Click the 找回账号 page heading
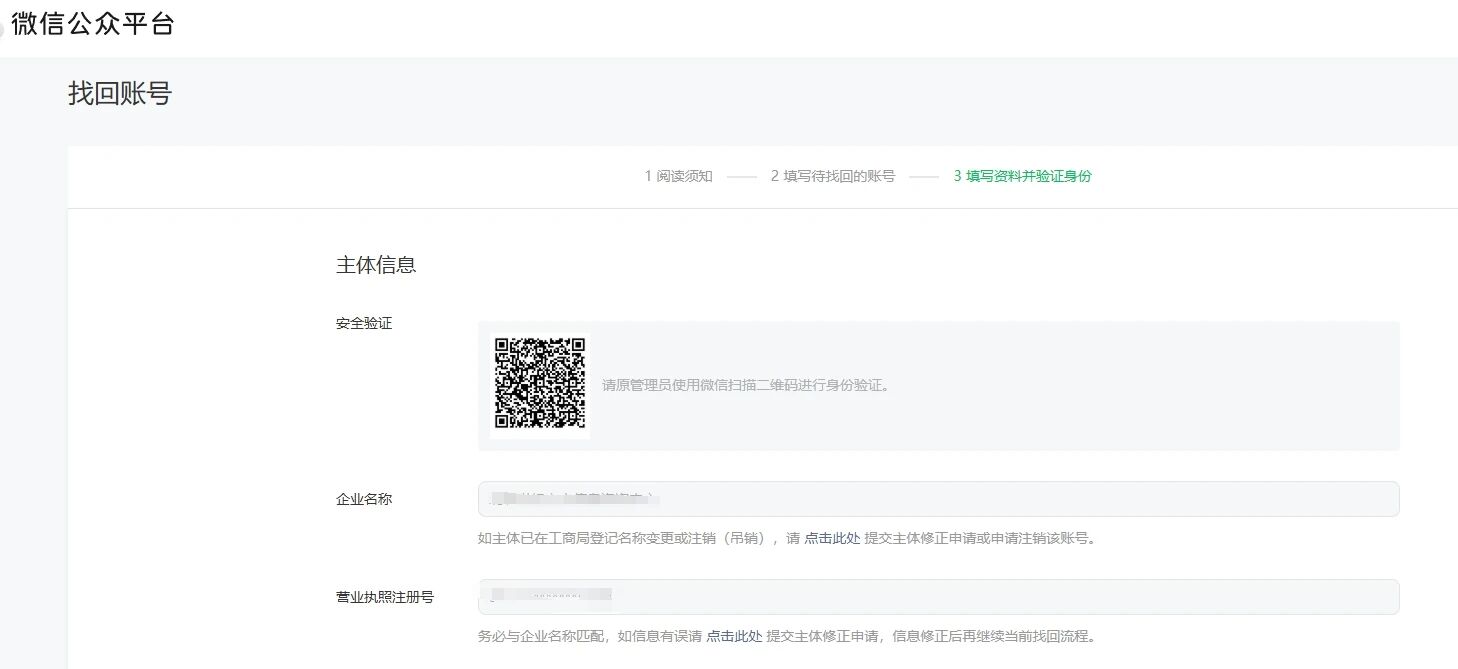The image size is (1458, 669). 120,94
